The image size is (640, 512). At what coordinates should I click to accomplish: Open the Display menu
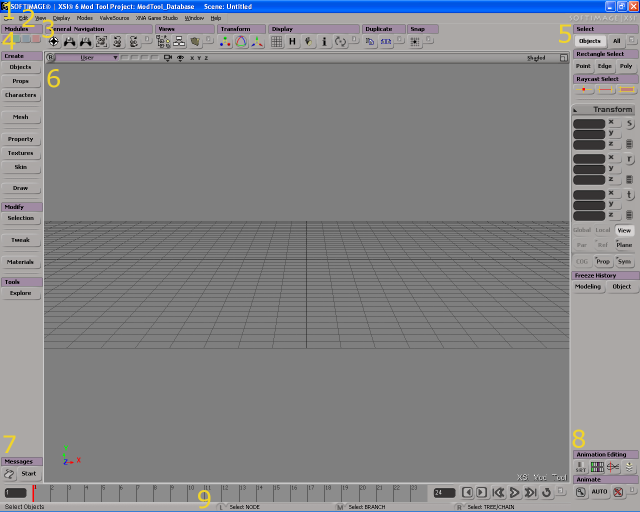tap(61, 18)
